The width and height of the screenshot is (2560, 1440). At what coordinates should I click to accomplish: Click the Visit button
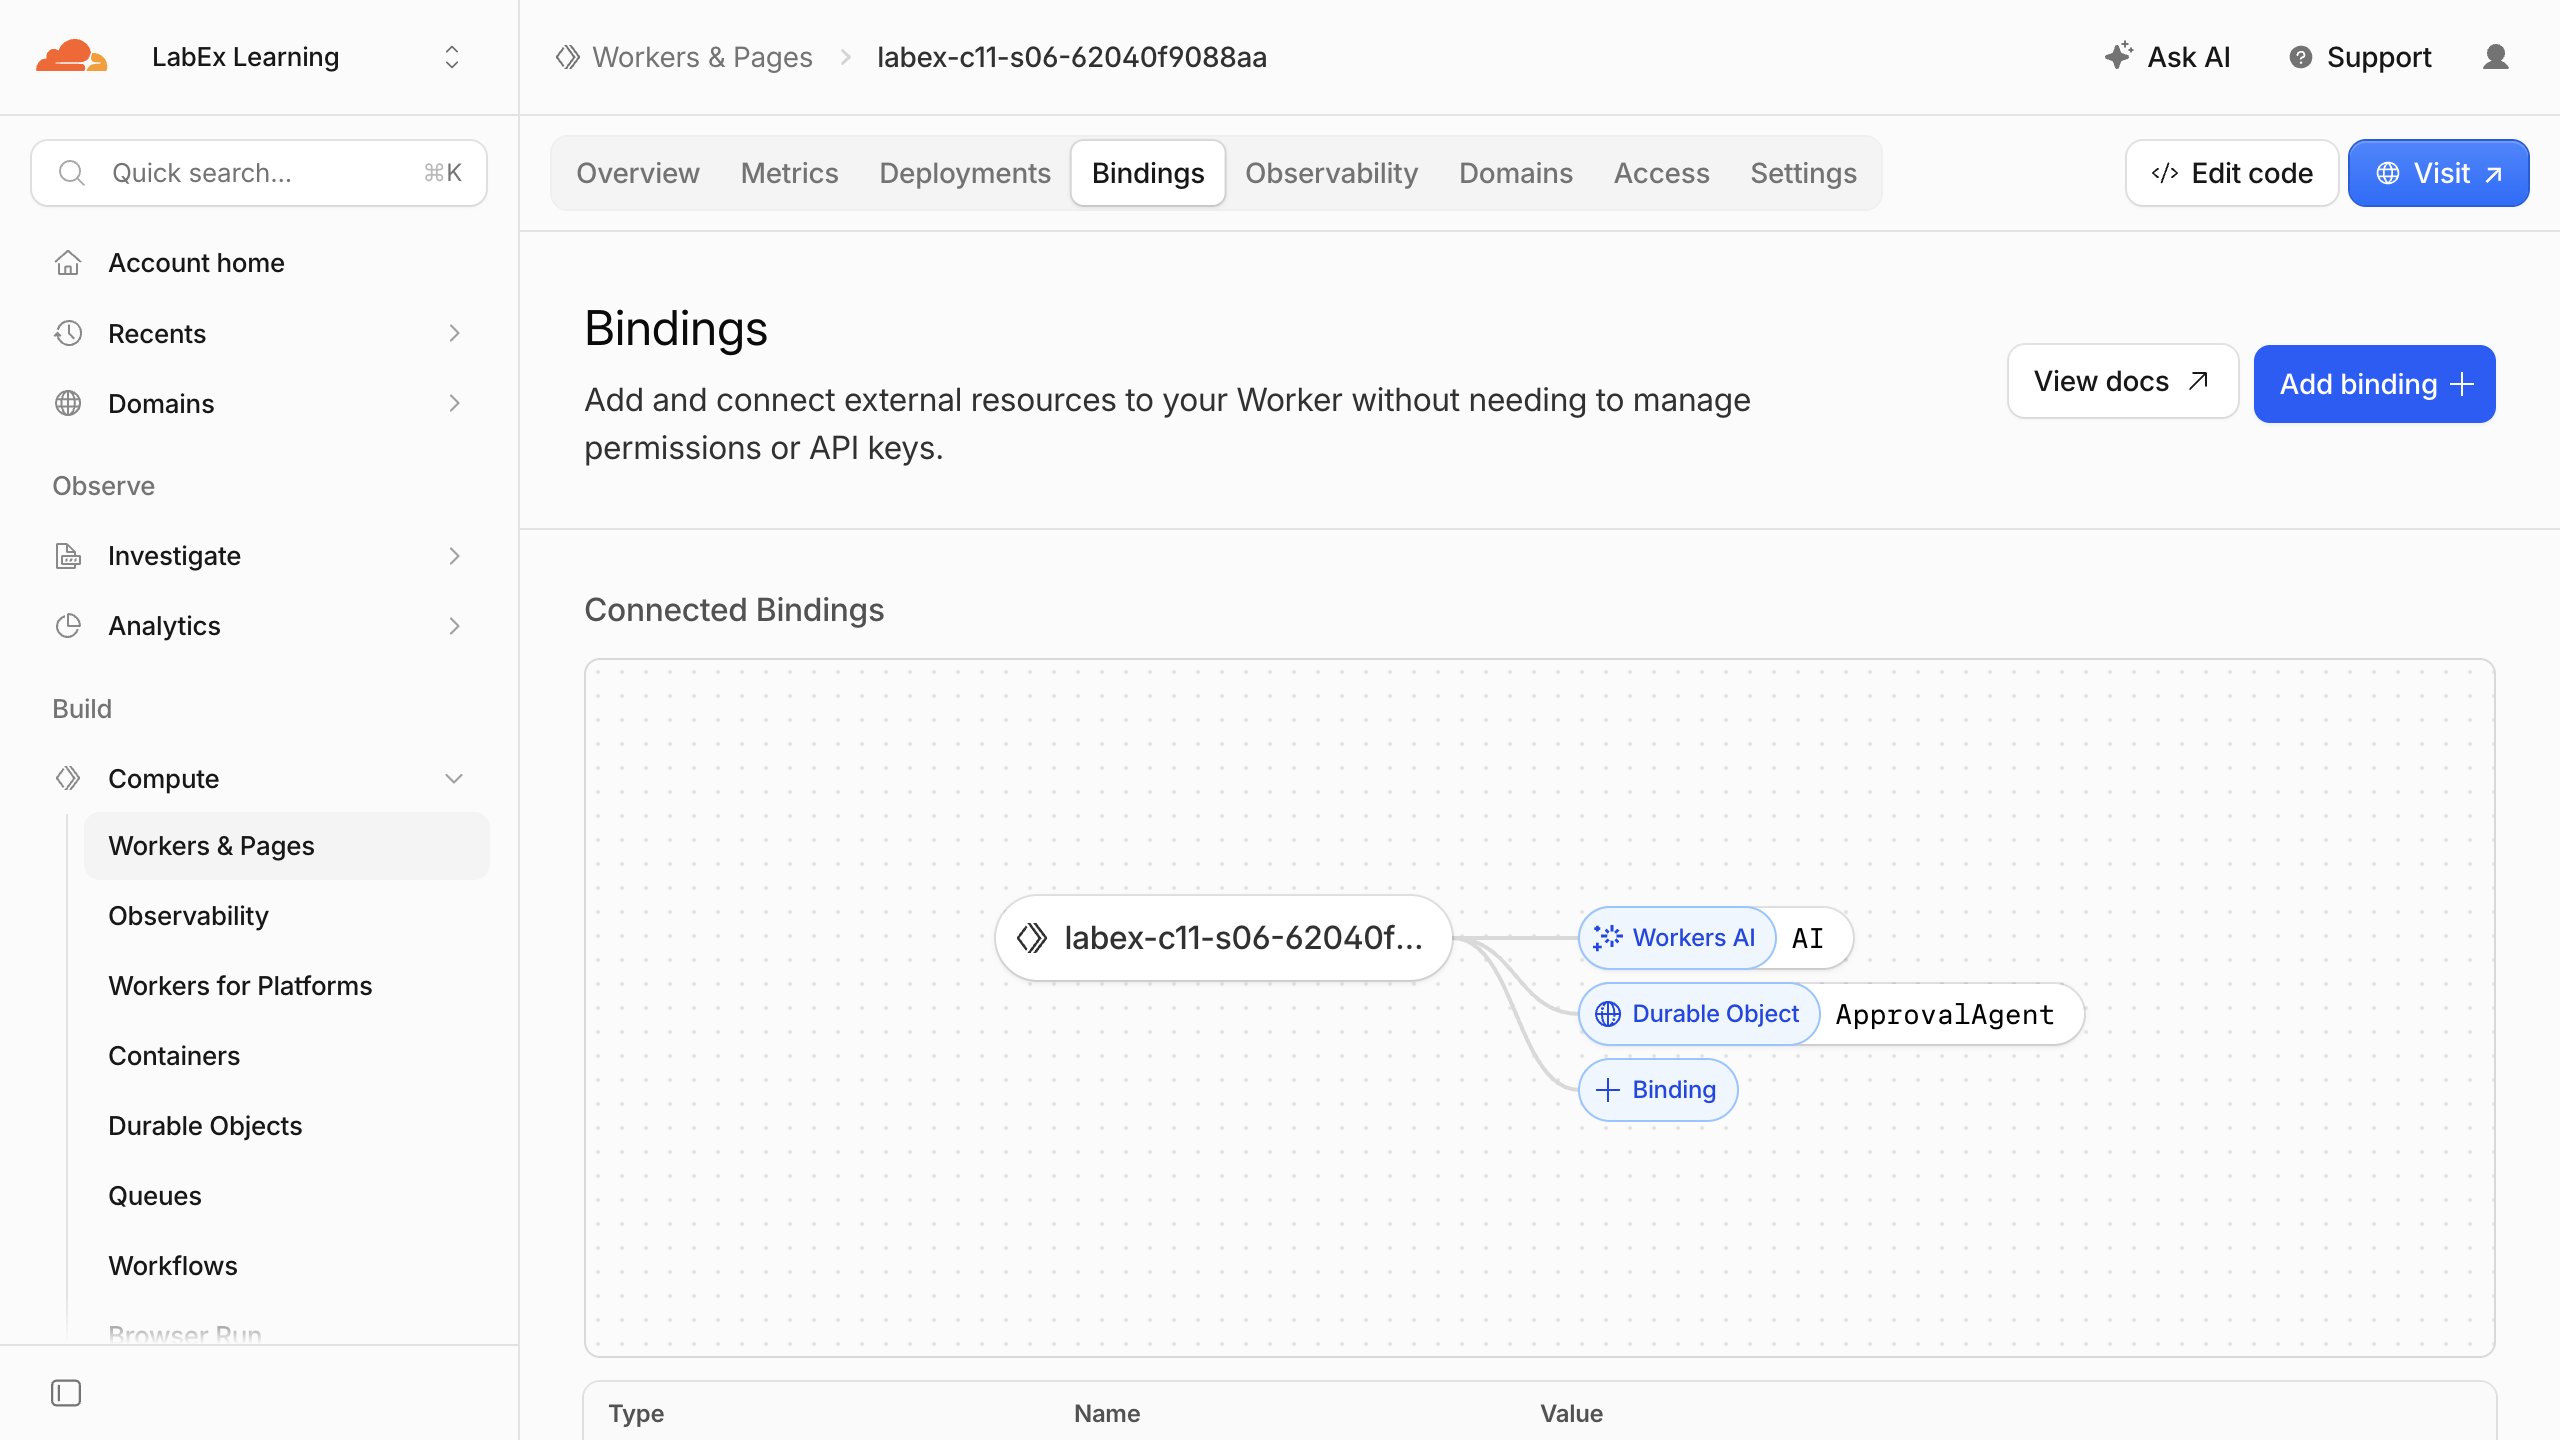(x=2438, y=173)
